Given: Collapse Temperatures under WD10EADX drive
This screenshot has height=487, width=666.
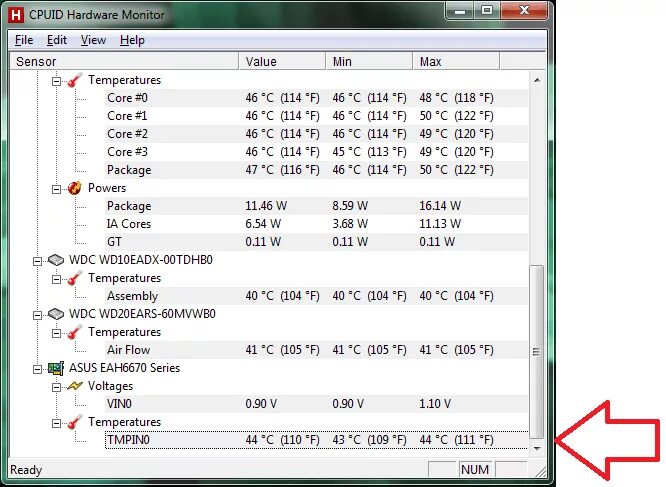Looking at the screenshot, I should click(56, 279).
